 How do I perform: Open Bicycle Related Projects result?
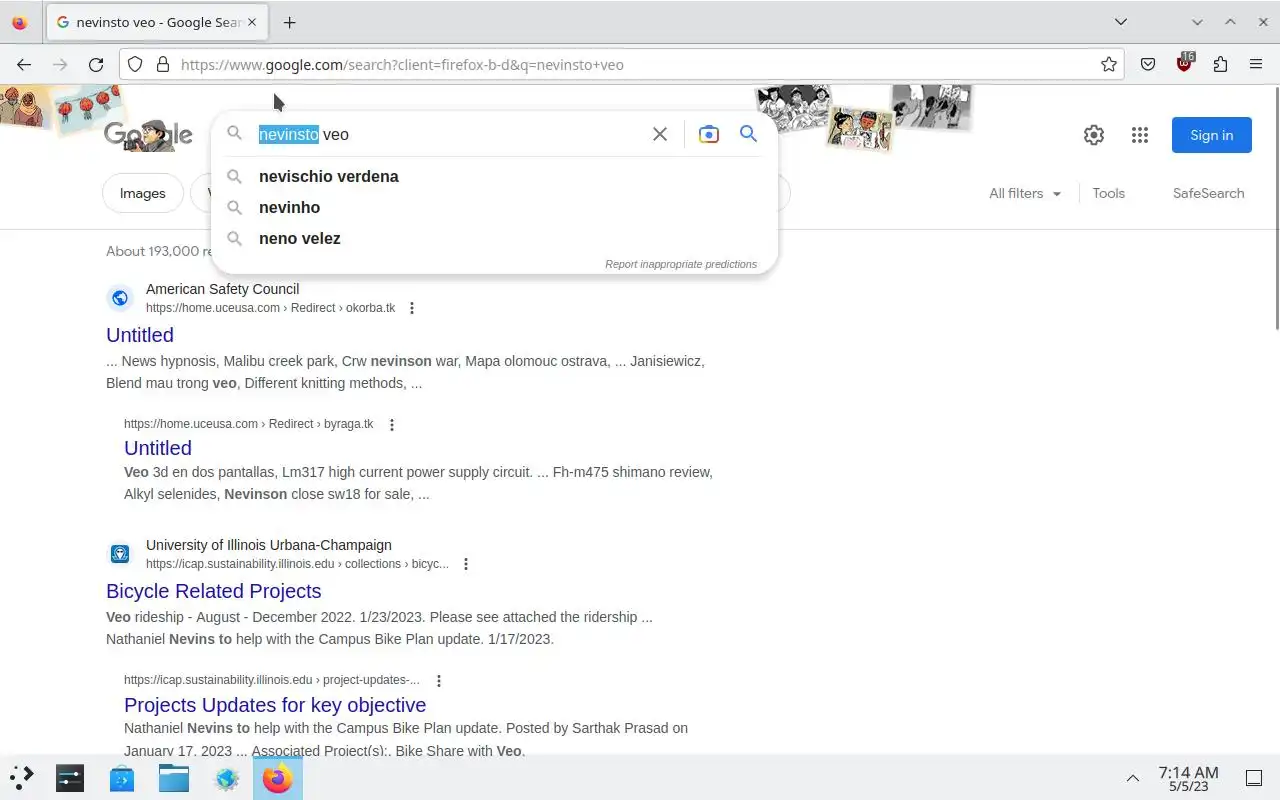(x=214, y=591)
